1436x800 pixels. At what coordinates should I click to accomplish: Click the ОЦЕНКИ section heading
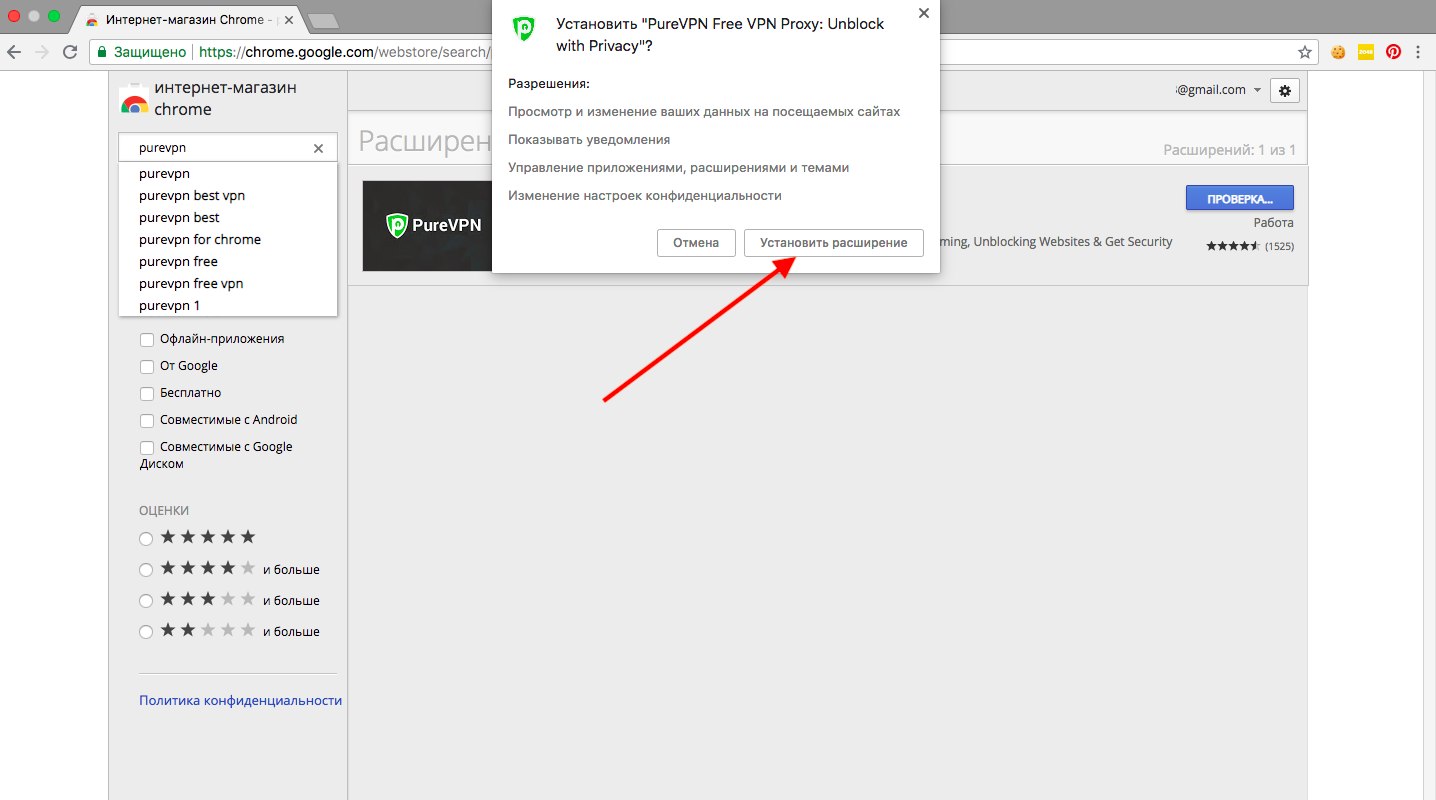pyautogui.click(x=164, y=511)
